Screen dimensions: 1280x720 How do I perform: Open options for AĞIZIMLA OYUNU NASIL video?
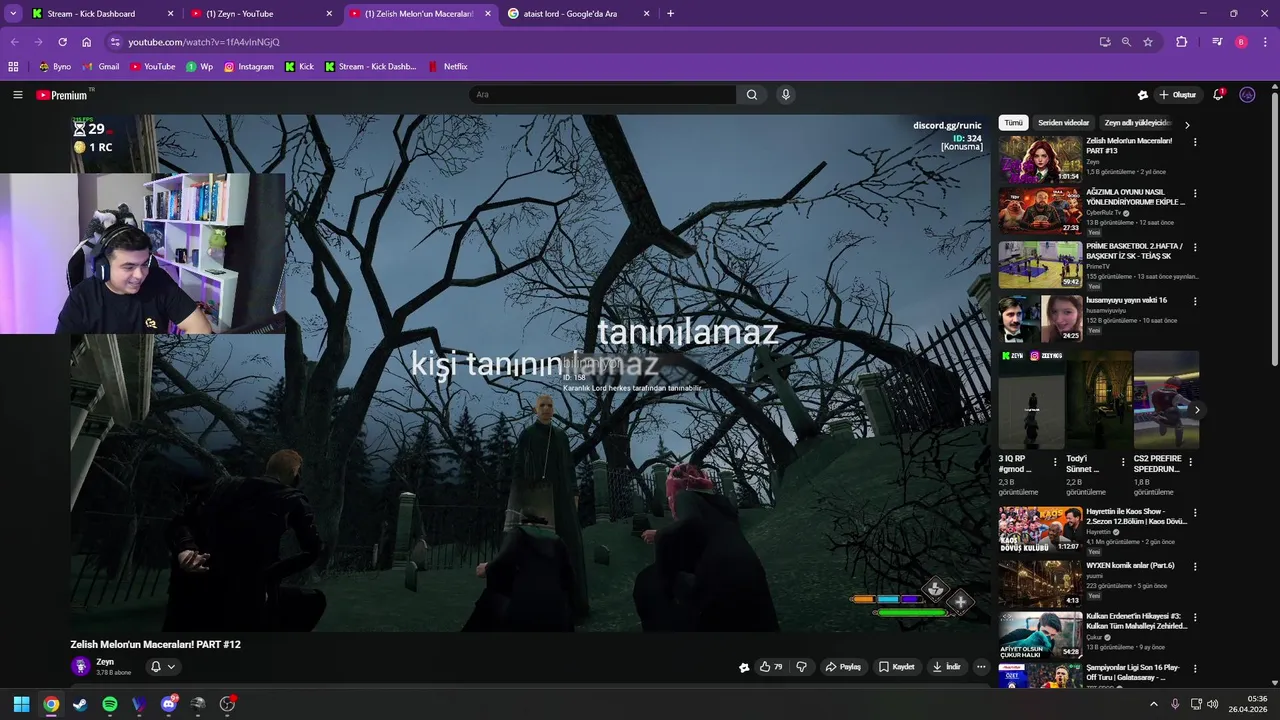pyautogui.click(x=1195, y=193)
